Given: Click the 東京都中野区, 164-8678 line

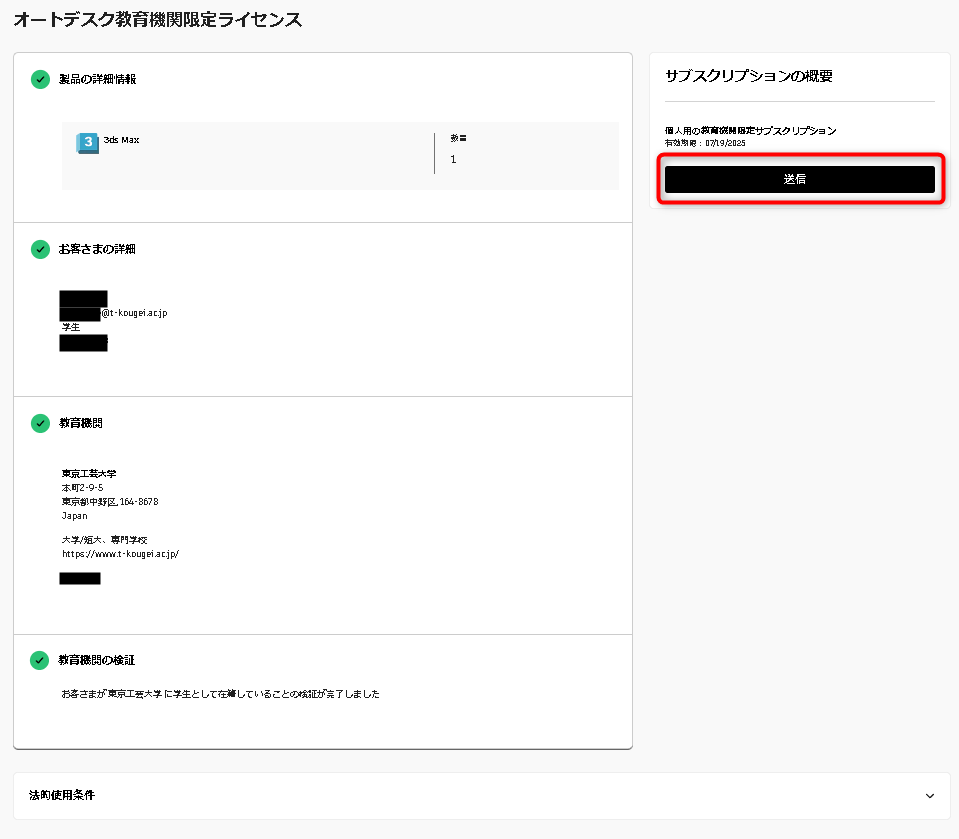Looking at the screenshot, I should (110, 501).
